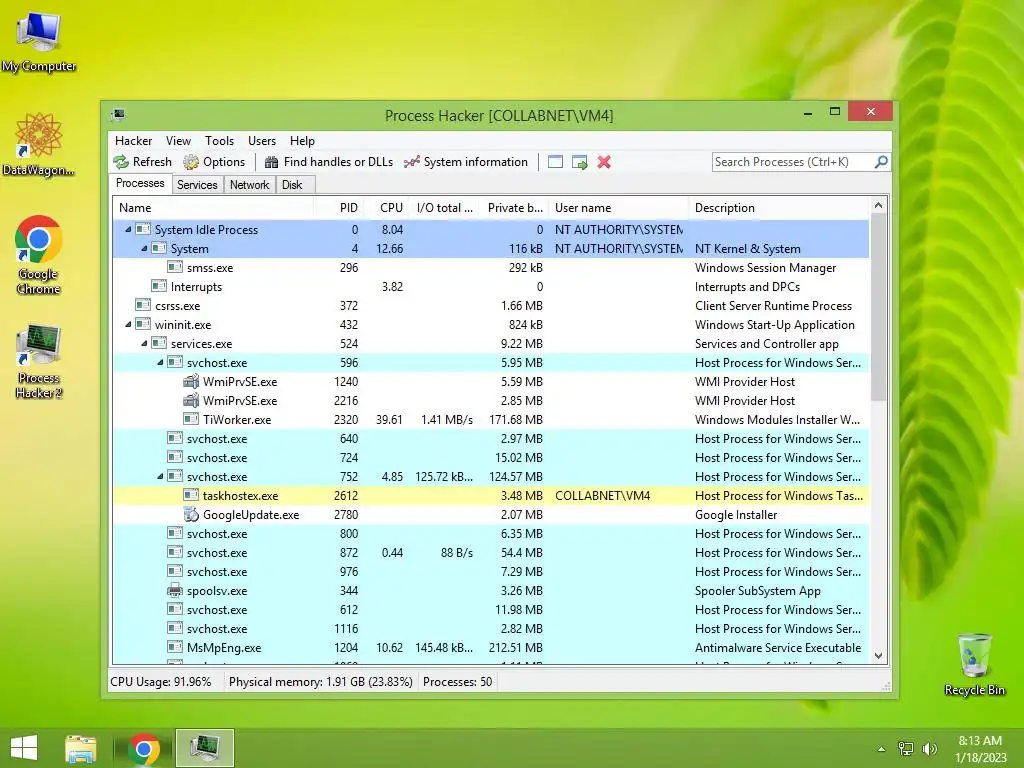Select the Recycle Bin icon
The image size is (1024, 768).
(974, 664)
